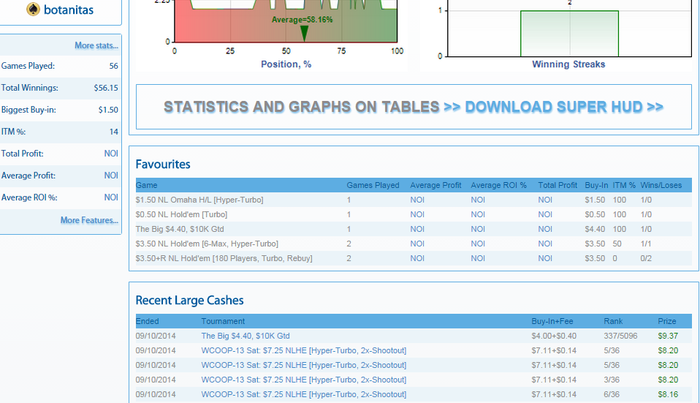Sort Favourites by Average ROI % header
The width and height of the screenshot is (700, 403).
[x=499, y=185]
